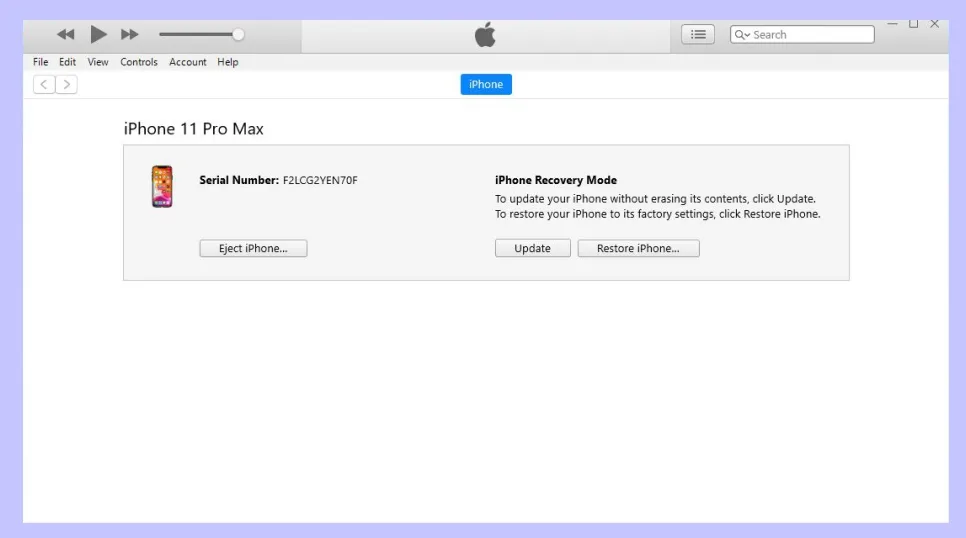This screenshot has width=966, height=538.
Task: Click the Eject iPhone... button
Action: [253, 248]
